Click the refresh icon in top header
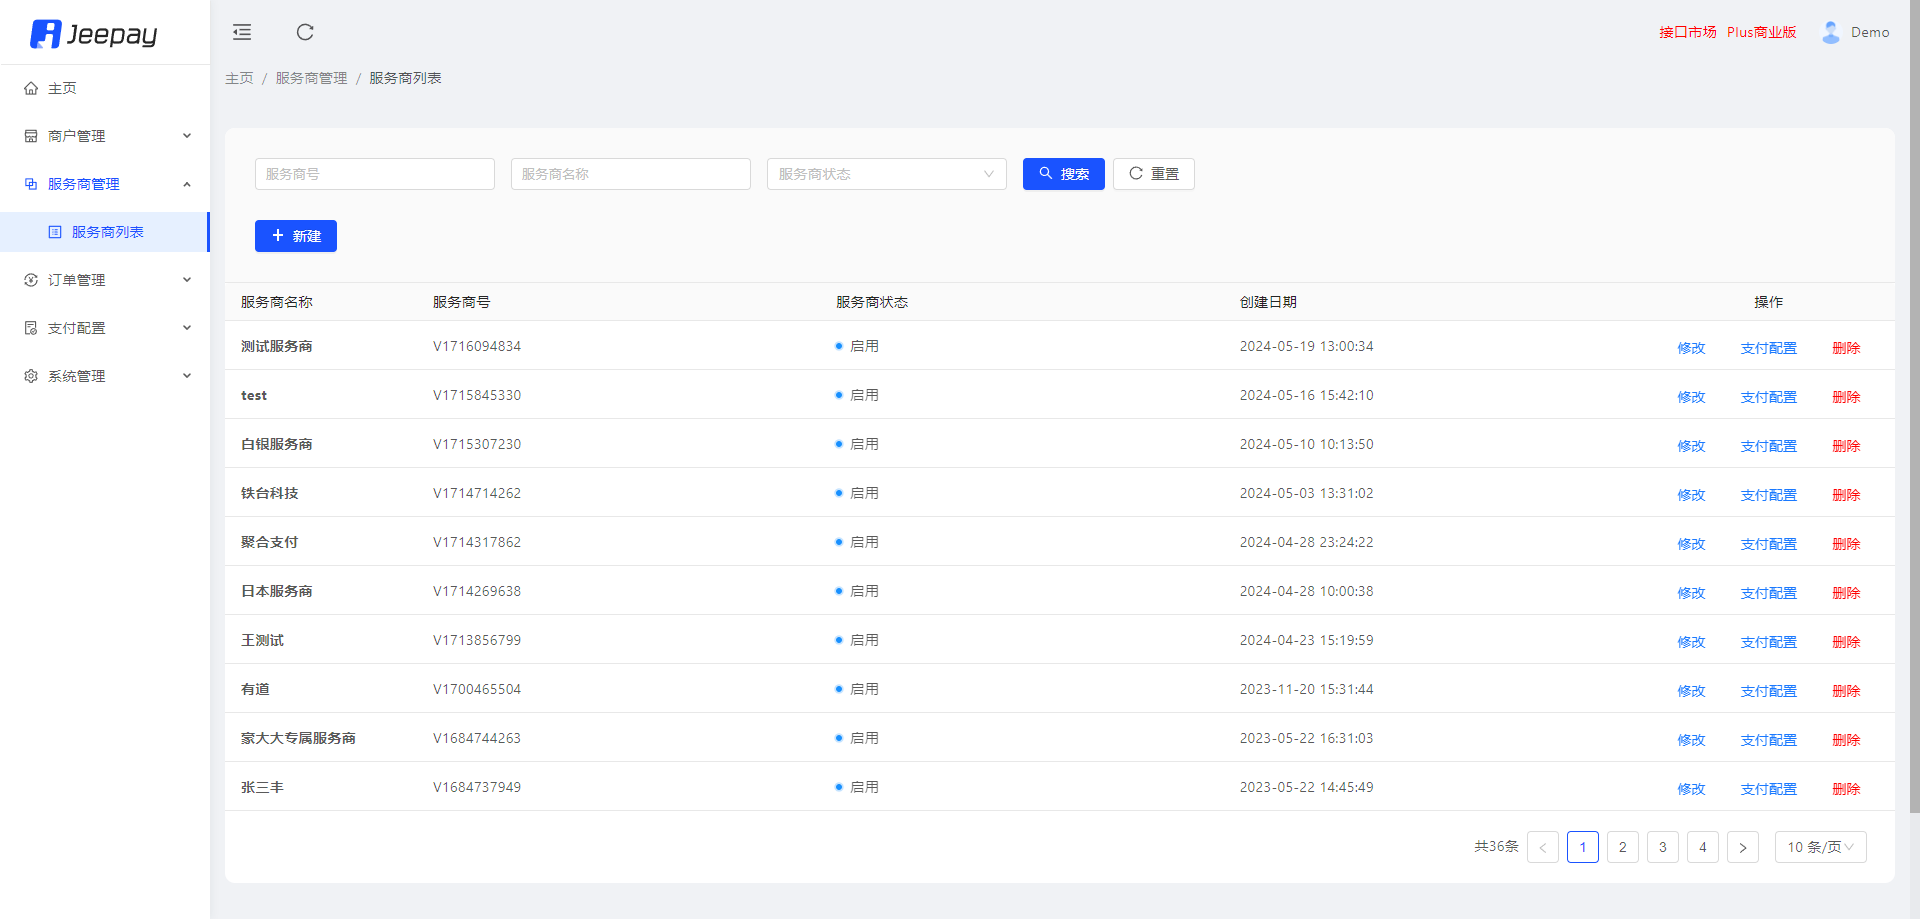 [305, 32]
